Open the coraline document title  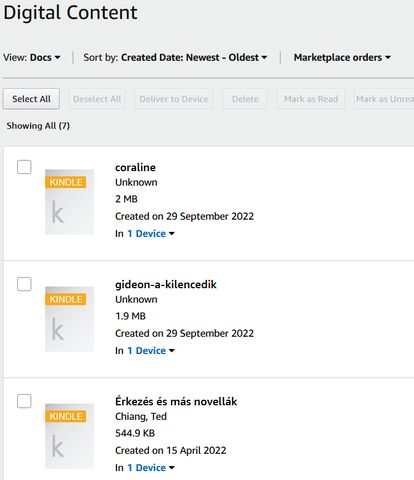click(135, 167)
